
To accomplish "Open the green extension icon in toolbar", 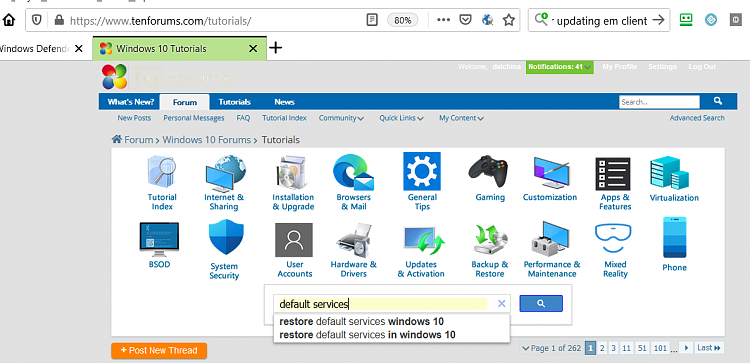I will coord(686,20).
